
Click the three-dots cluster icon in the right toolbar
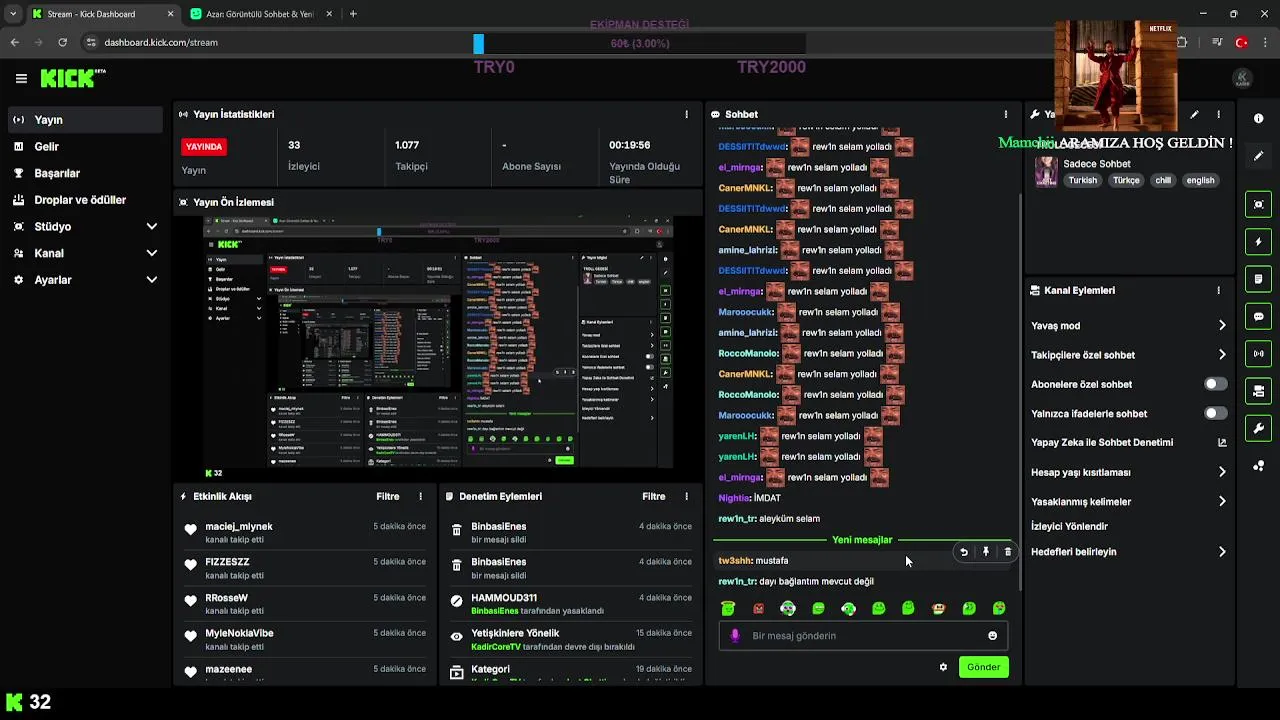point(1258,466)
